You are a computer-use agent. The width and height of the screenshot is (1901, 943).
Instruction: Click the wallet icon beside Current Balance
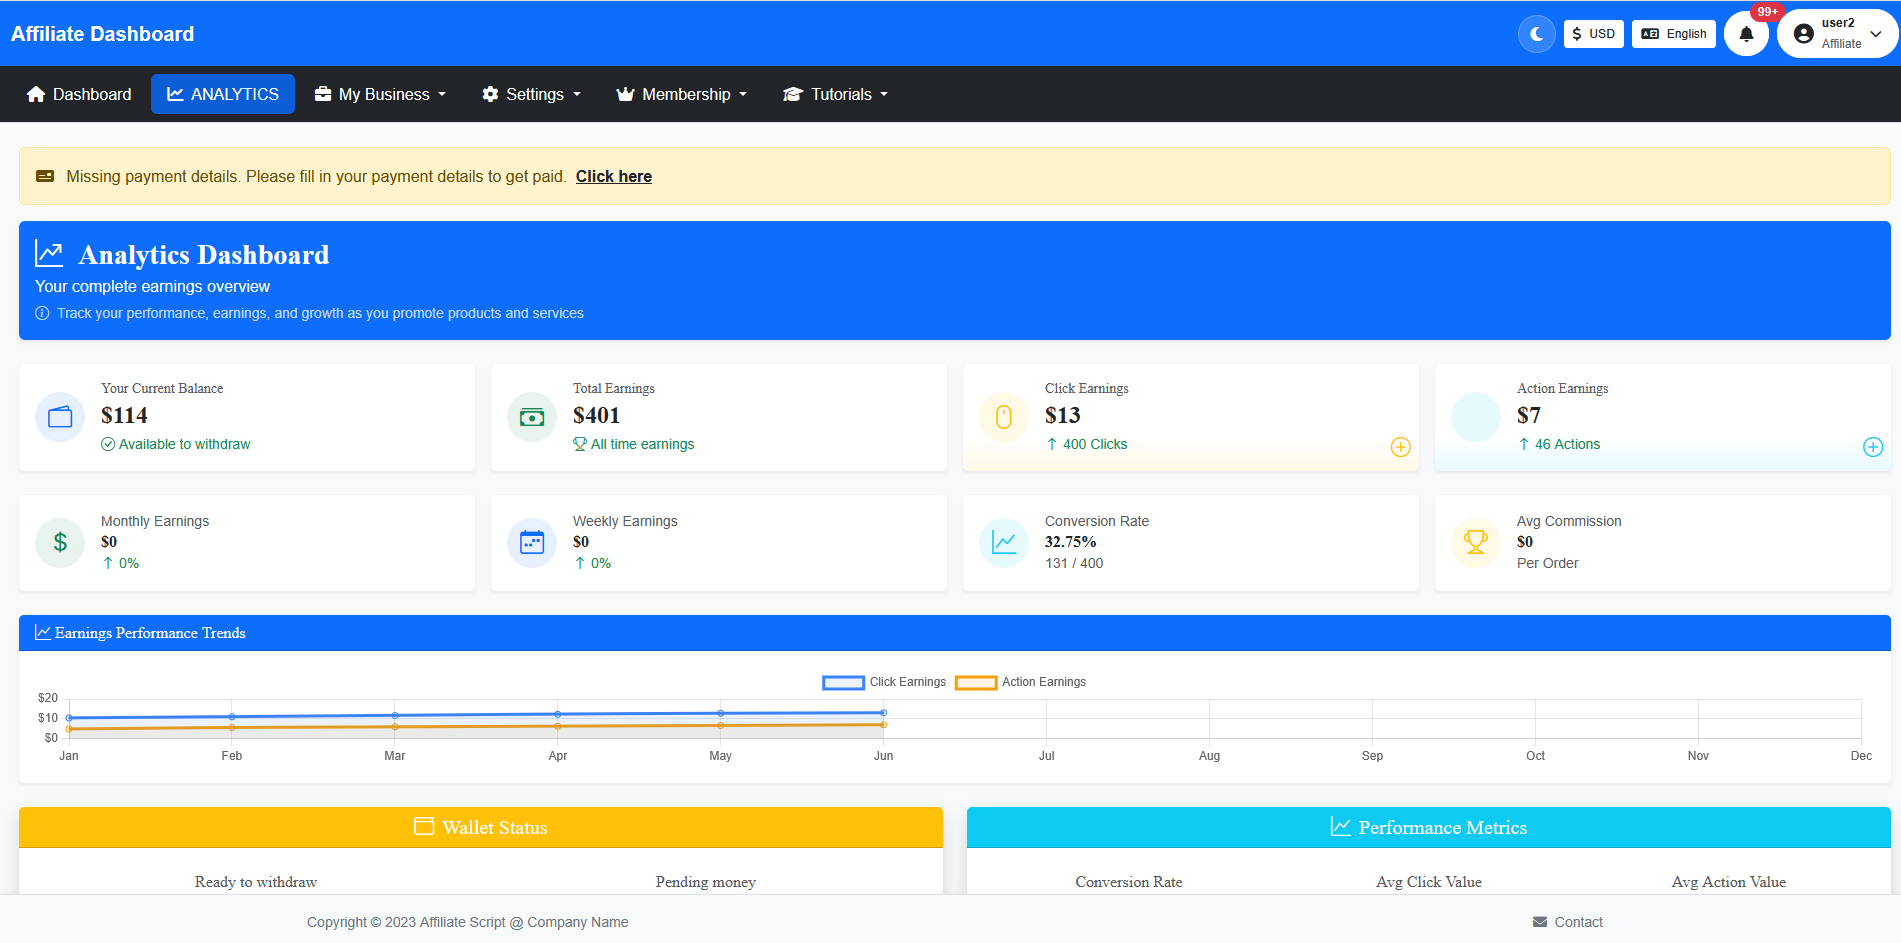60,417
